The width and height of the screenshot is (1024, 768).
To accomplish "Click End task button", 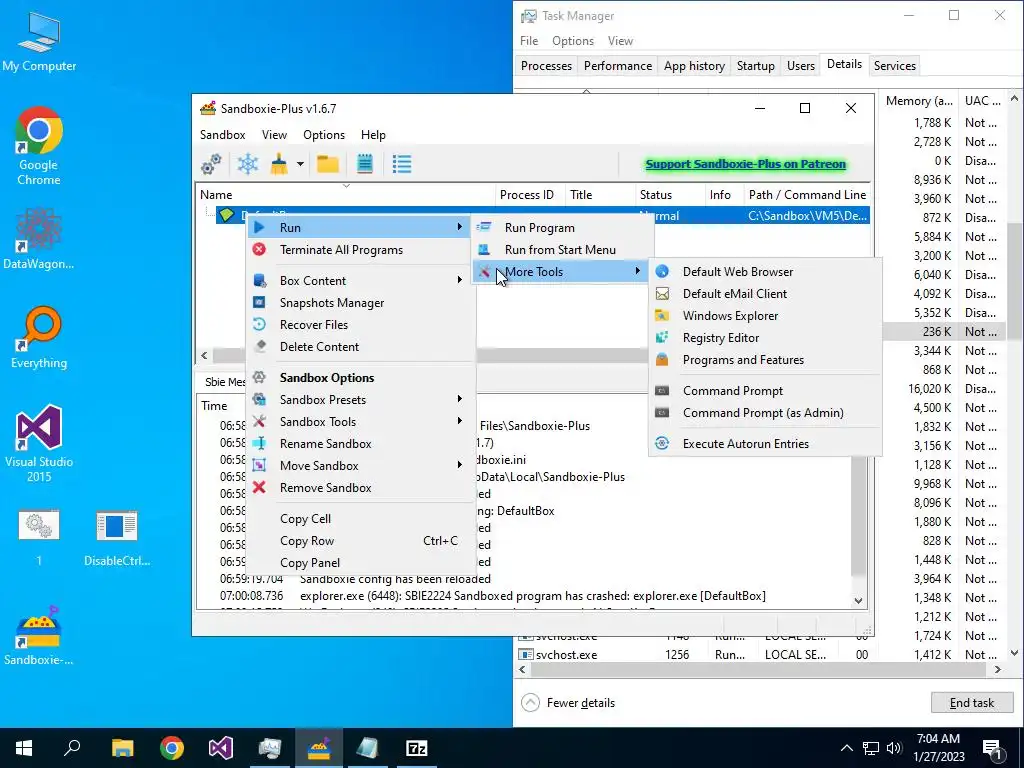I will point(972,703).
